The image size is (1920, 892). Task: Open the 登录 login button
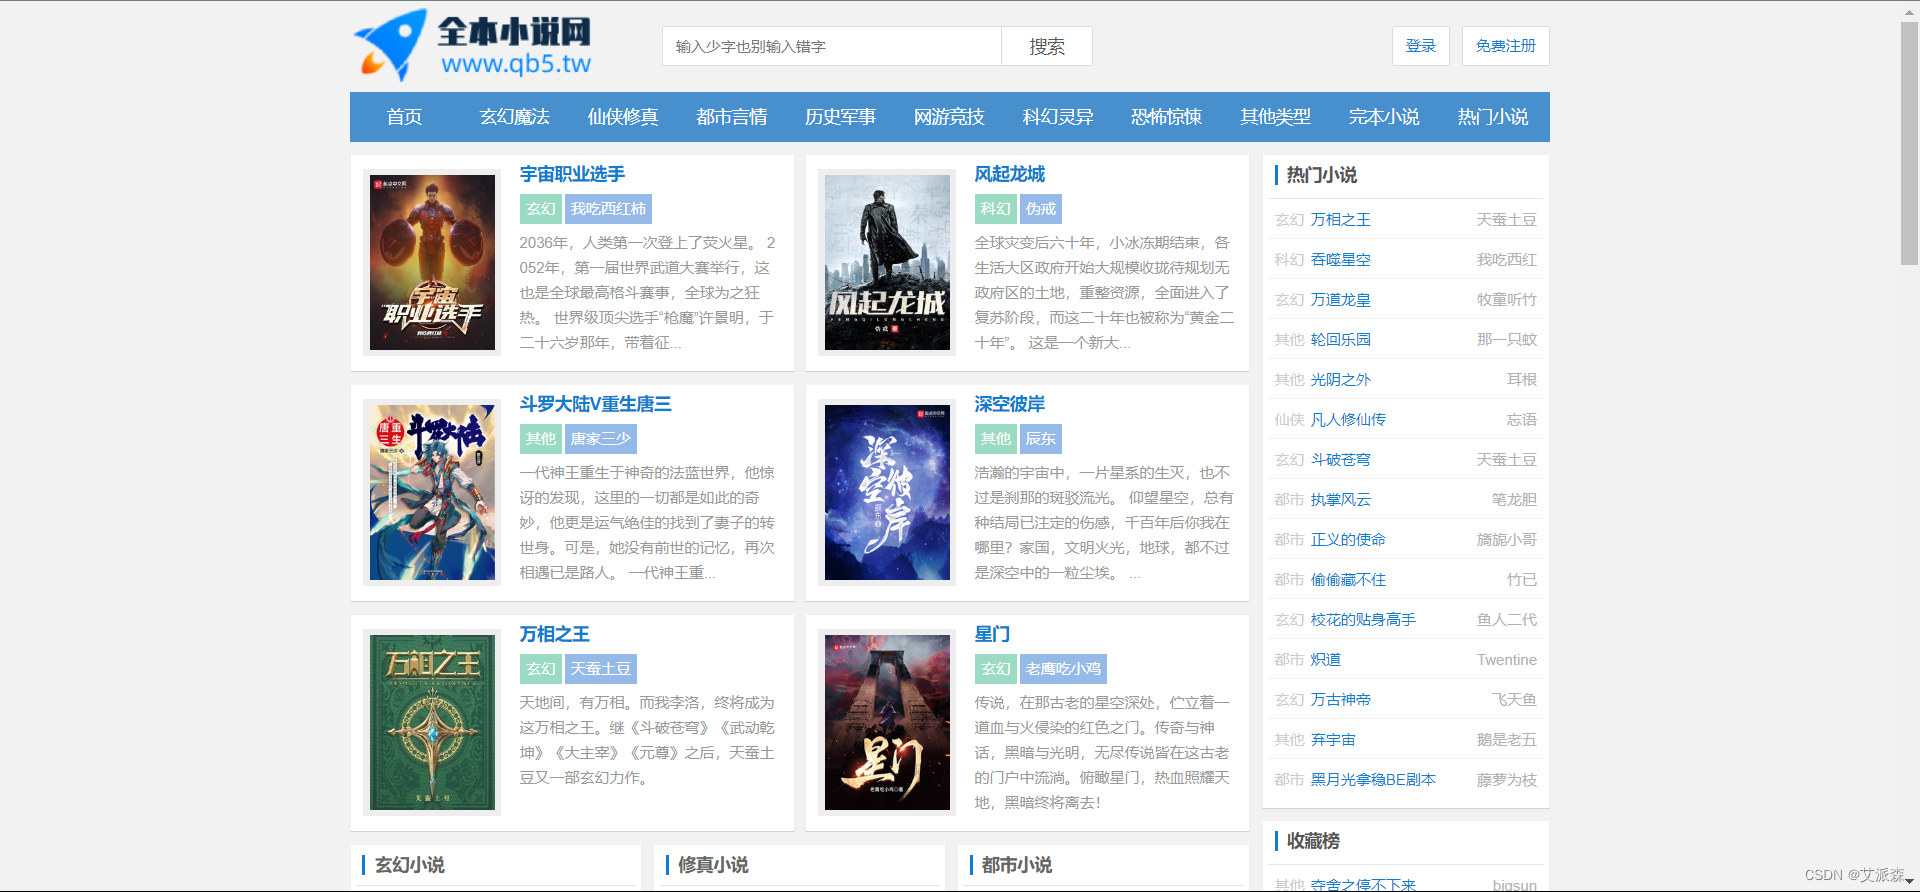(x=1420, y=46)
